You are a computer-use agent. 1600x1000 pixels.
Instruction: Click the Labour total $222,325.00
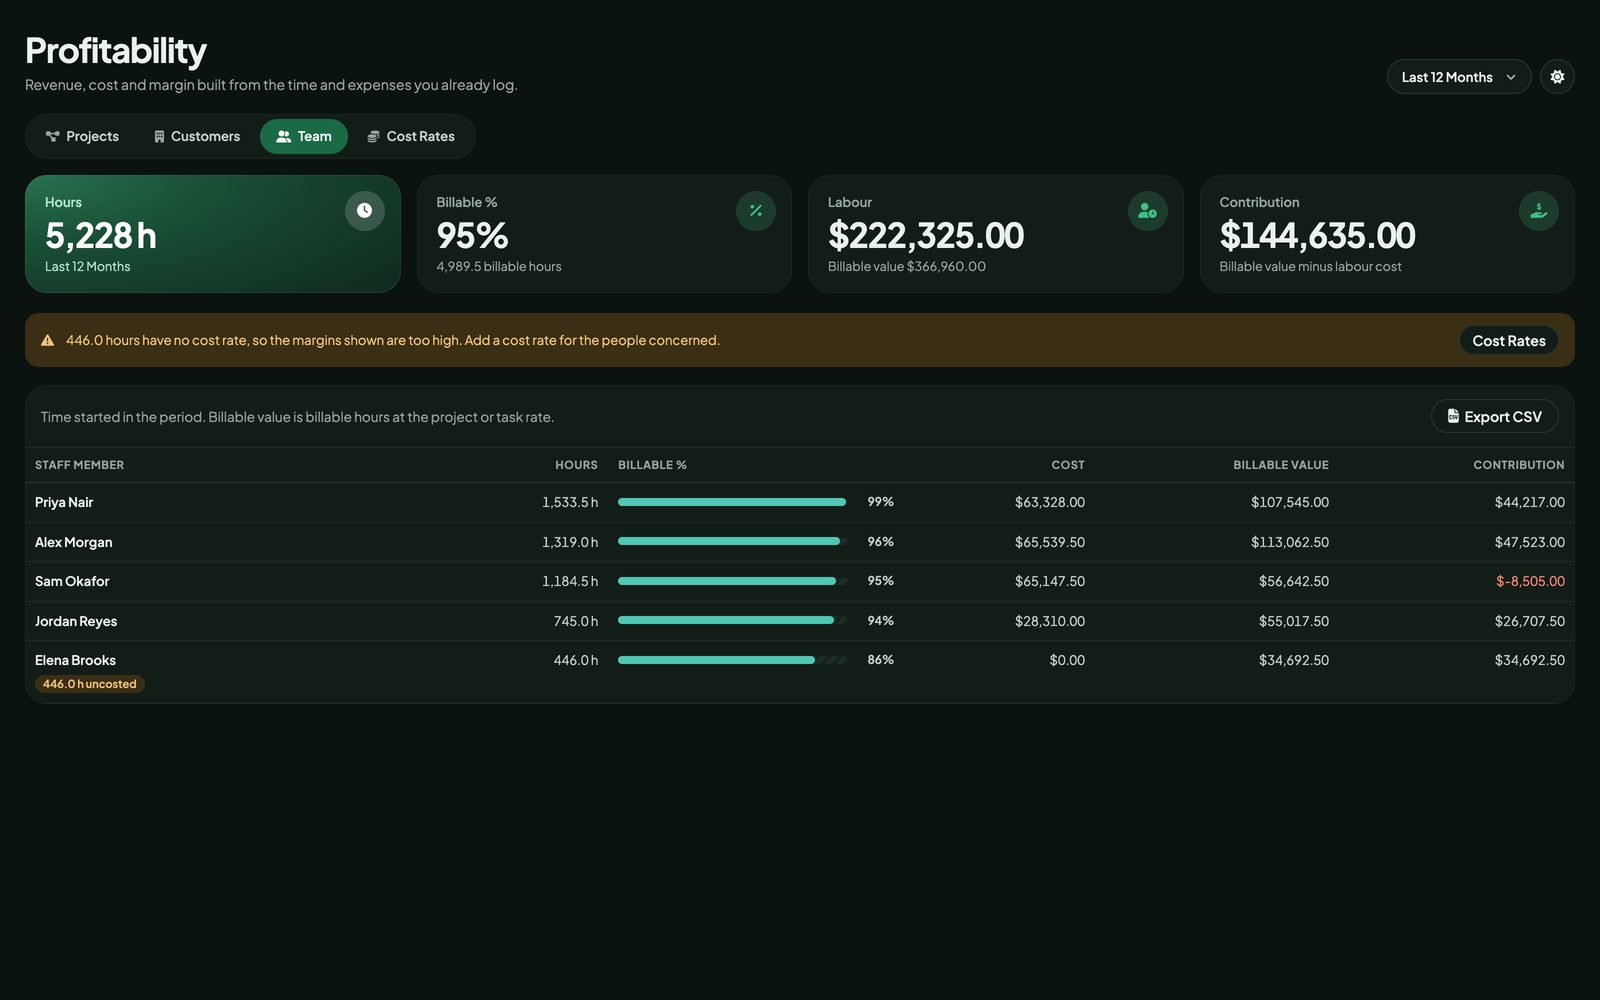click(926, 236)
